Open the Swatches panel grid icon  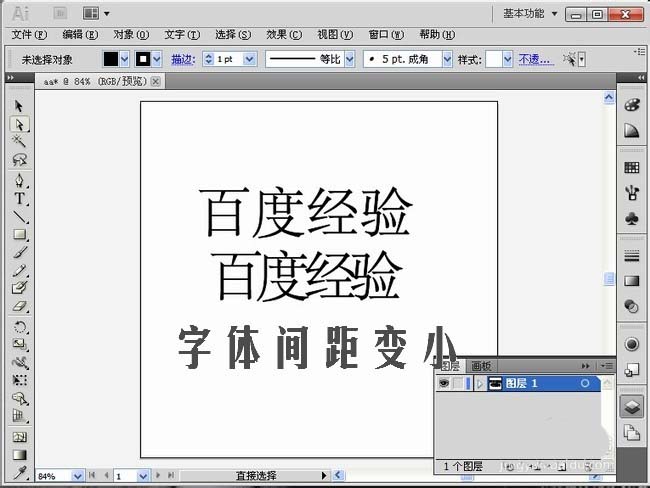click(x=632, y=168)
